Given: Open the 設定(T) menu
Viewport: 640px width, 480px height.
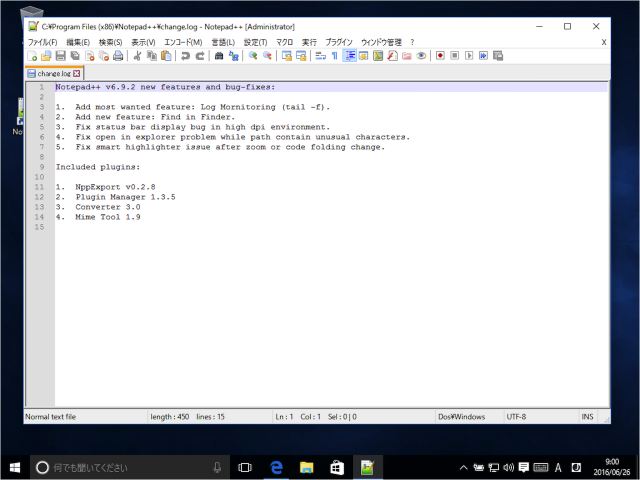Looking at the screenshot, I should 256,42.
